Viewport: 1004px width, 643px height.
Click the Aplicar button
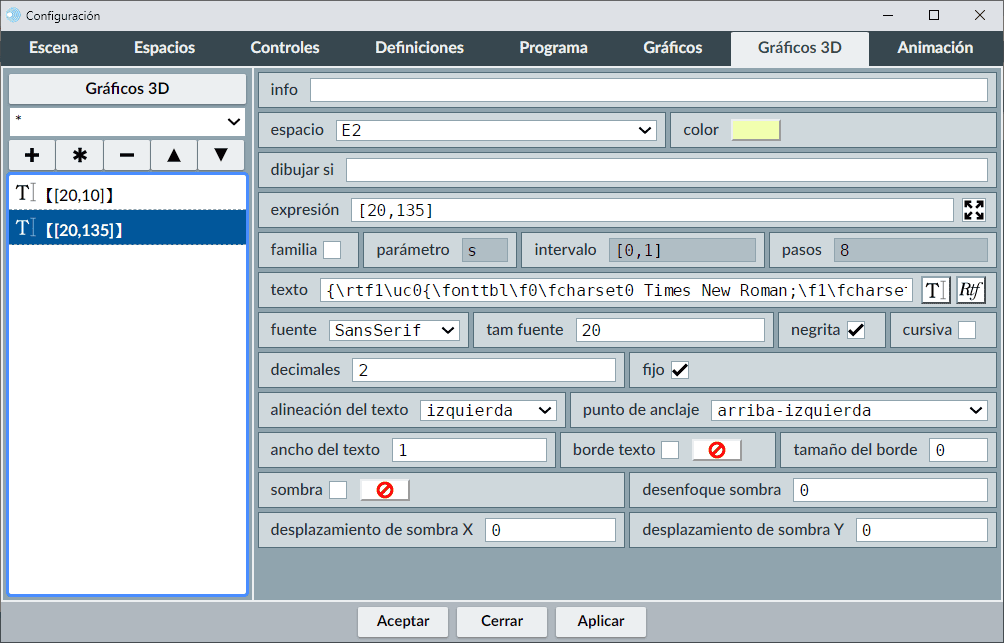(601, 621)
